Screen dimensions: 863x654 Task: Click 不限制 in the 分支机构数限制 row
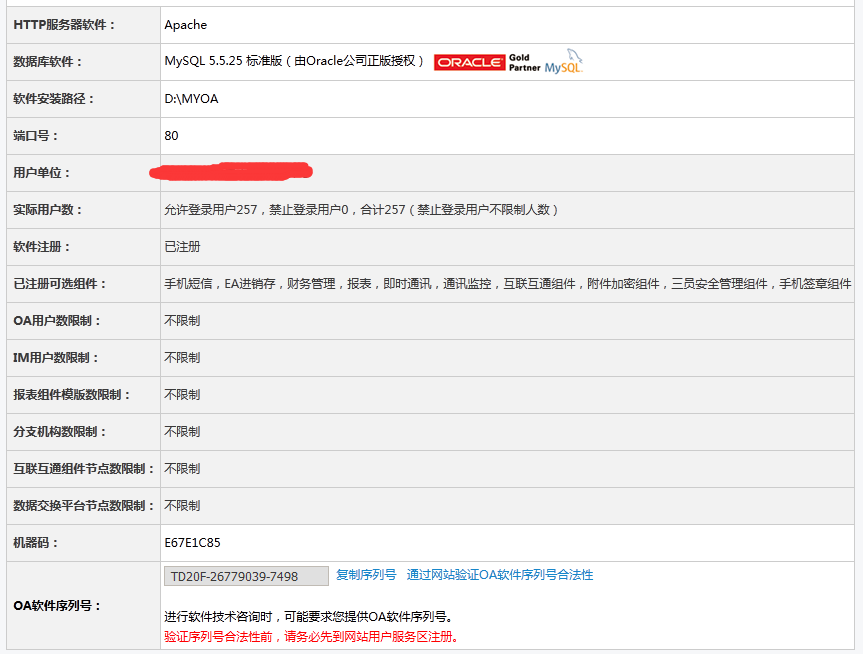182,432
